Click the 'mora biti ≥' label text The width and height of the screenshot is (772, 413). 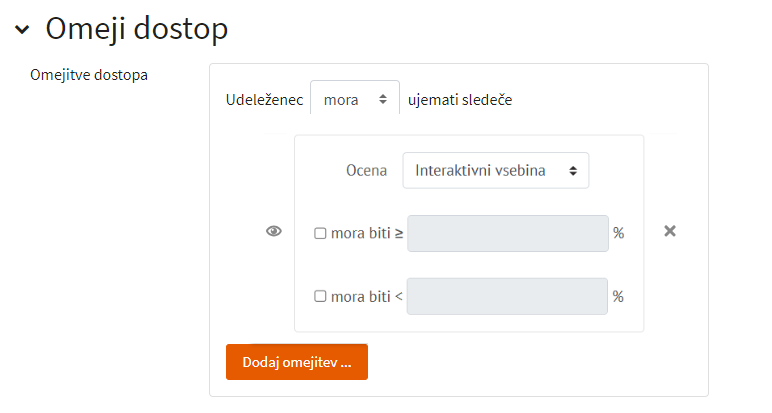[x=367, y=233]
